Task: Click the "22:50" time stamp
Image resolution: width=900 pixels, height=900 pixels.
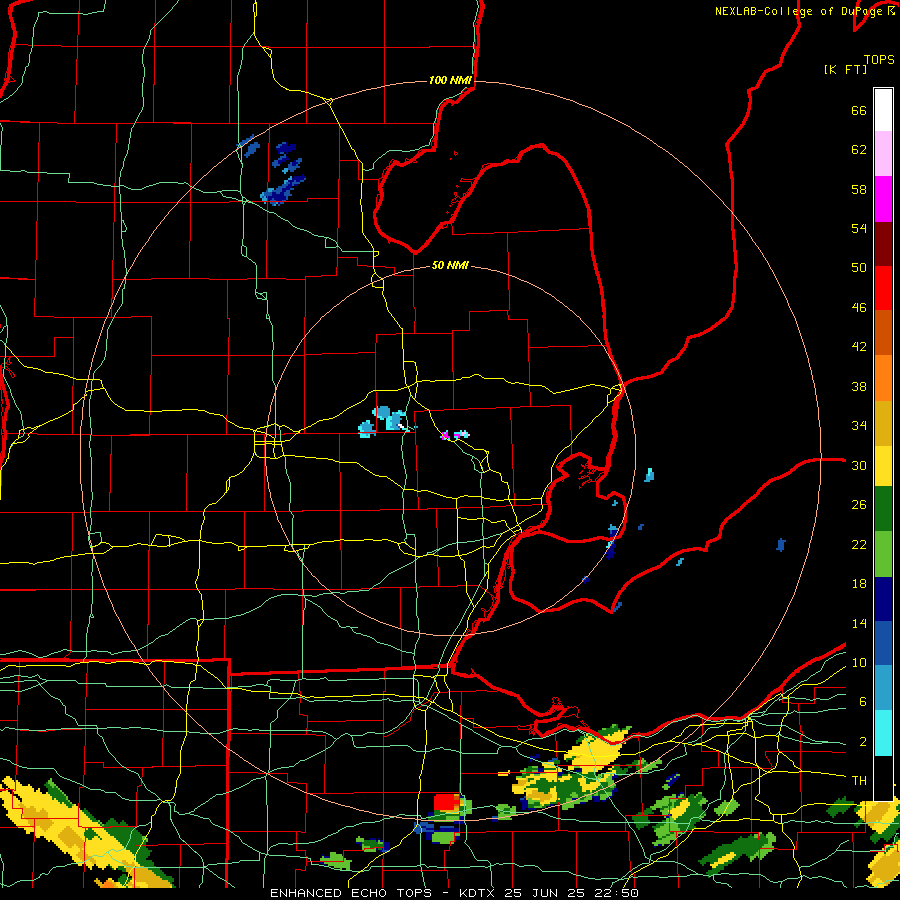Action: tap(617, 893)
